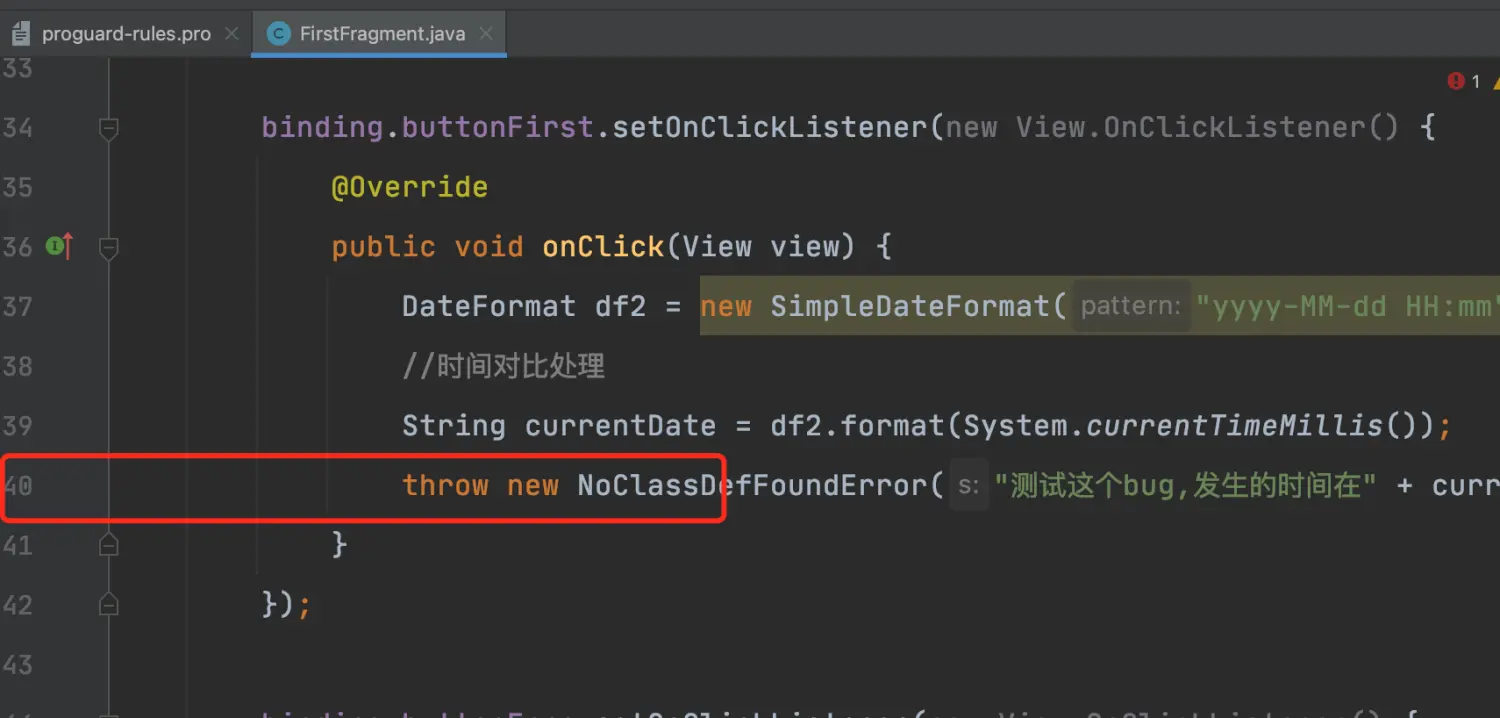Screen dimensions: 1500x718
Task: Close the proguard-rules.pro tab
Action: click(x=232, y=34)
